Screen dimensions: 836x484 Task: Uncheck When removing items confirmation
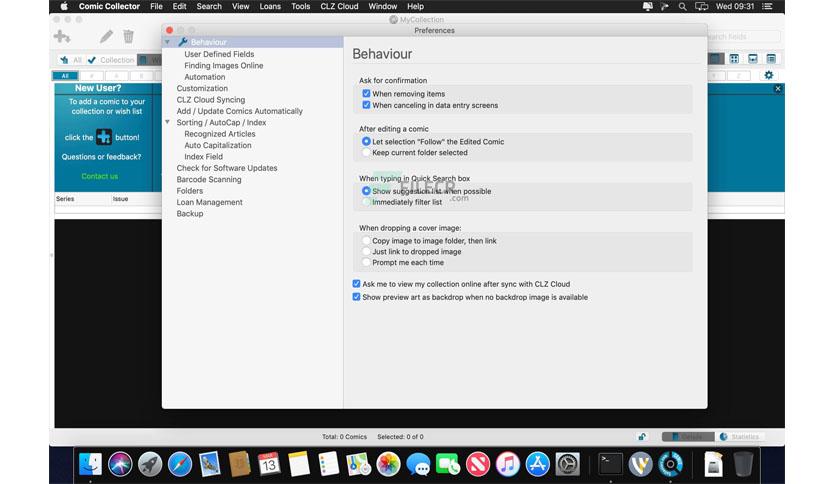point(366,93)
